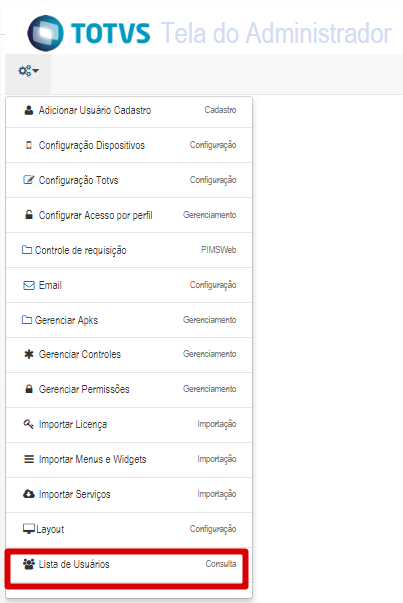
Task: Click the monitor icon beside Layout
Action: coord(29,529)
